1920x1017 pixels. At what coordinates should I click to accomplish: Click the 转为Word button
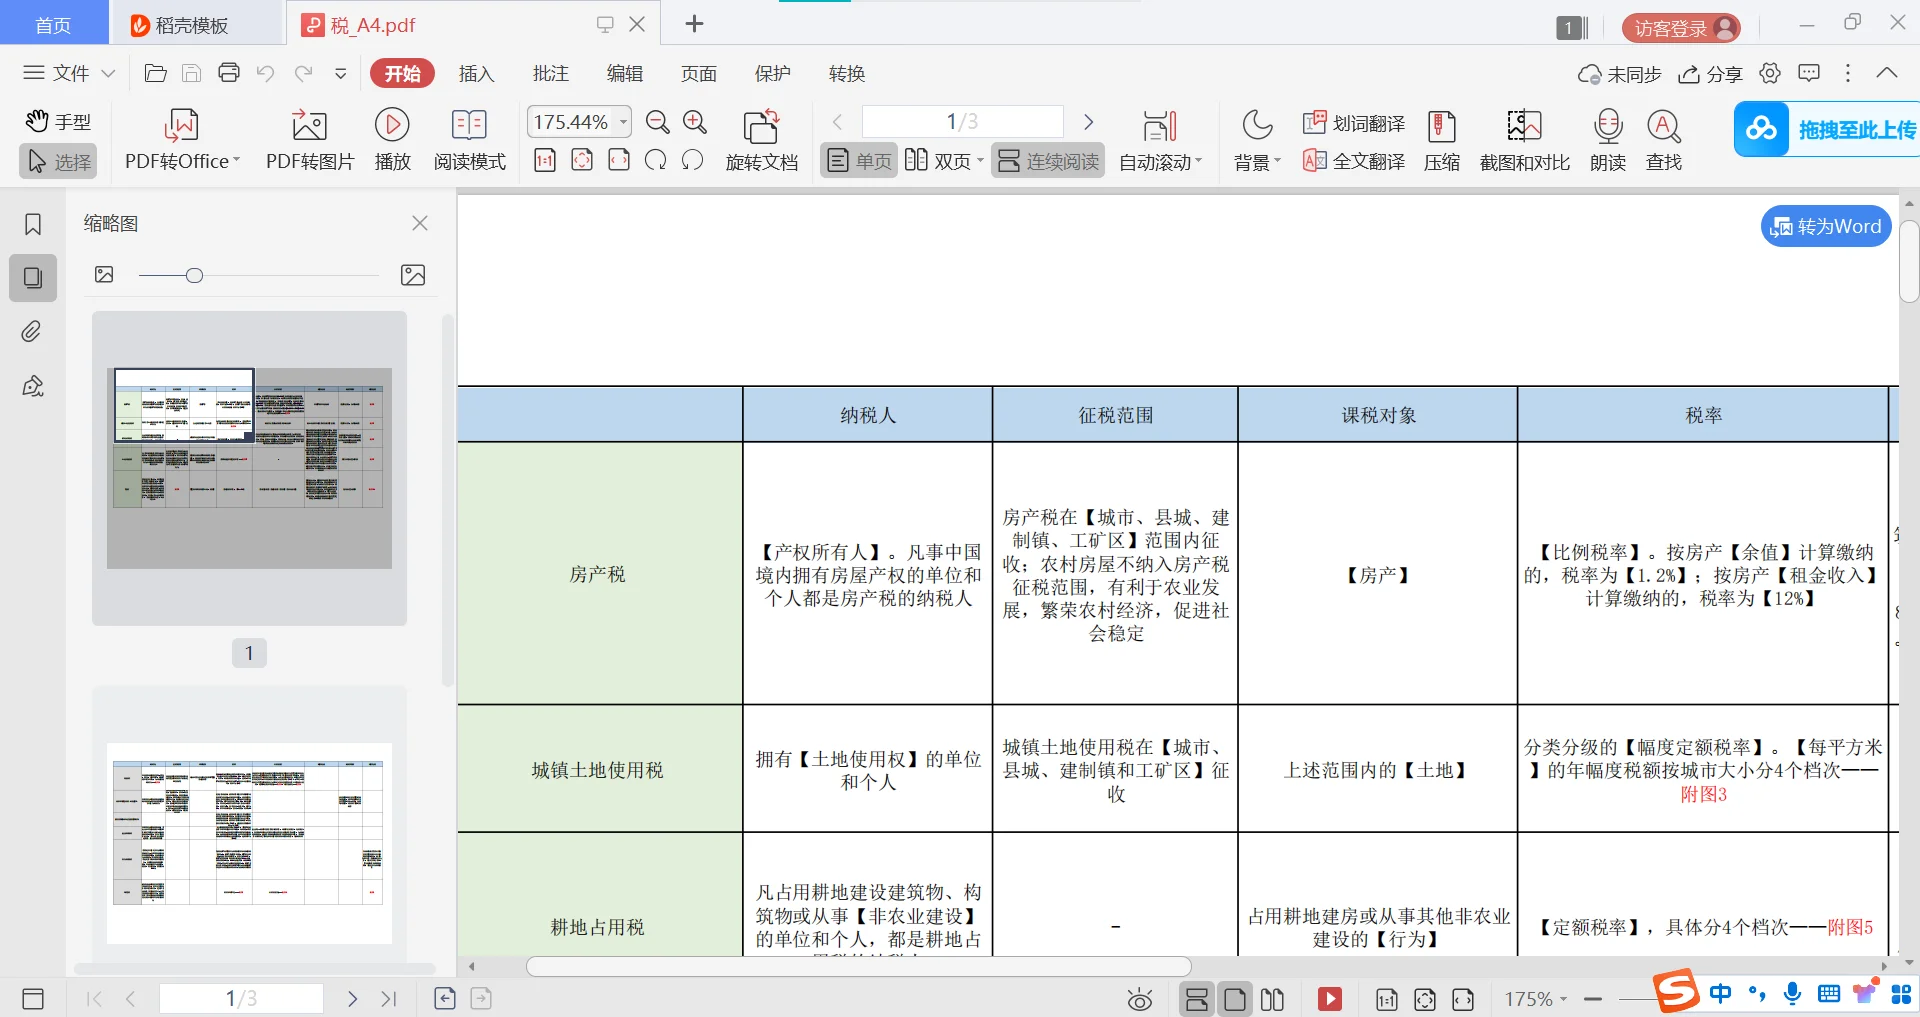[x=1824, y=226]
